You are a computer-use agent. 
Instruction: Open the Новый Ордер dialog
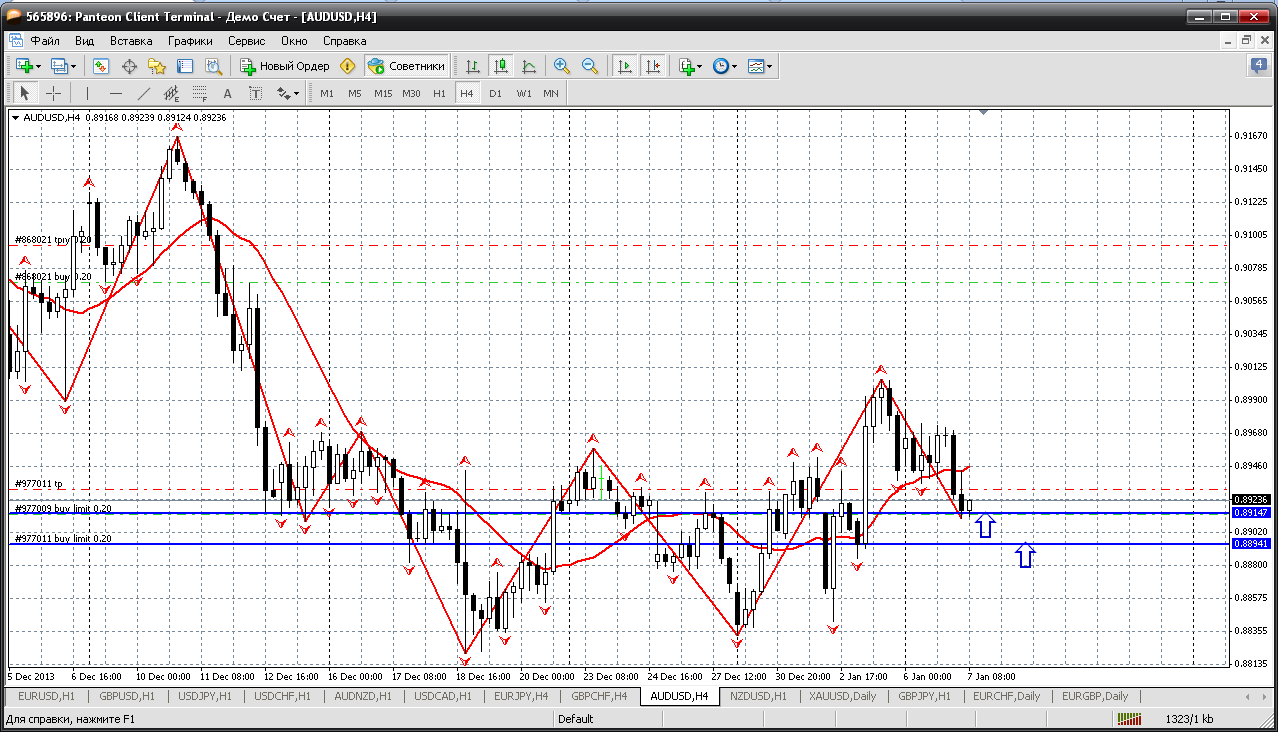click(x=285, y=66)
